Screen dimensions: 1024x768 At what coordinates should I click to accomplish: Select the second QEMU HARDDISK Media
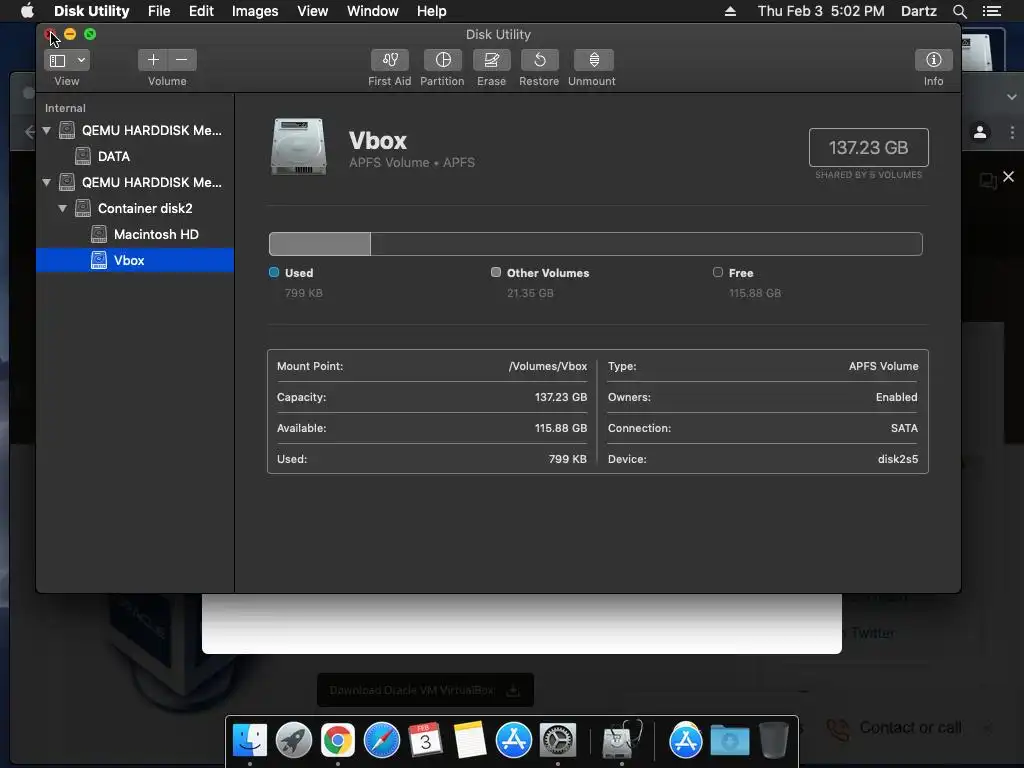tap(152, 183)
